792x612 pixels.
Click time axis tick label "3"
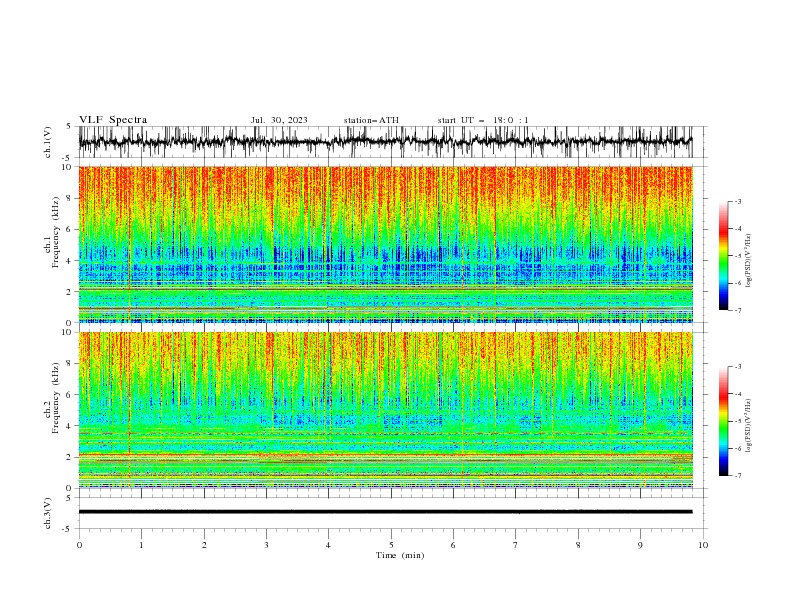pos(266,545)
